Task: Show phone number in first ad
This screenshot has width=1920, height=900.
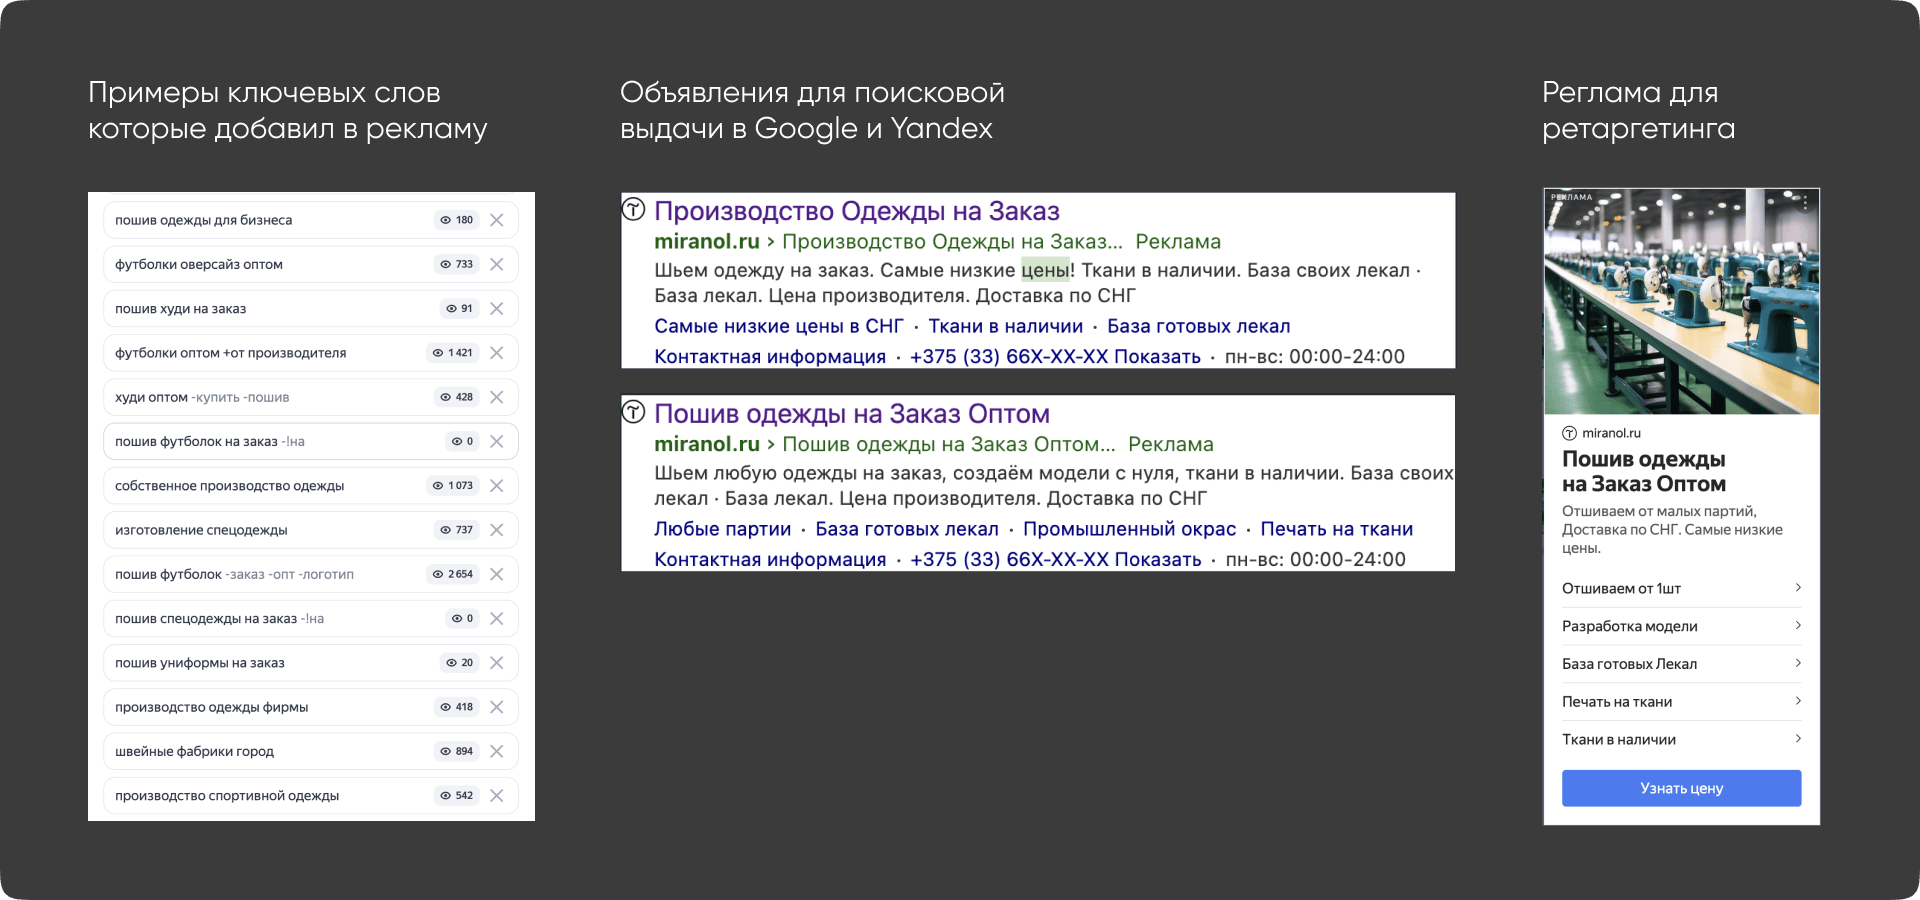Action: pyautogui.click(x=1055, y=357)
